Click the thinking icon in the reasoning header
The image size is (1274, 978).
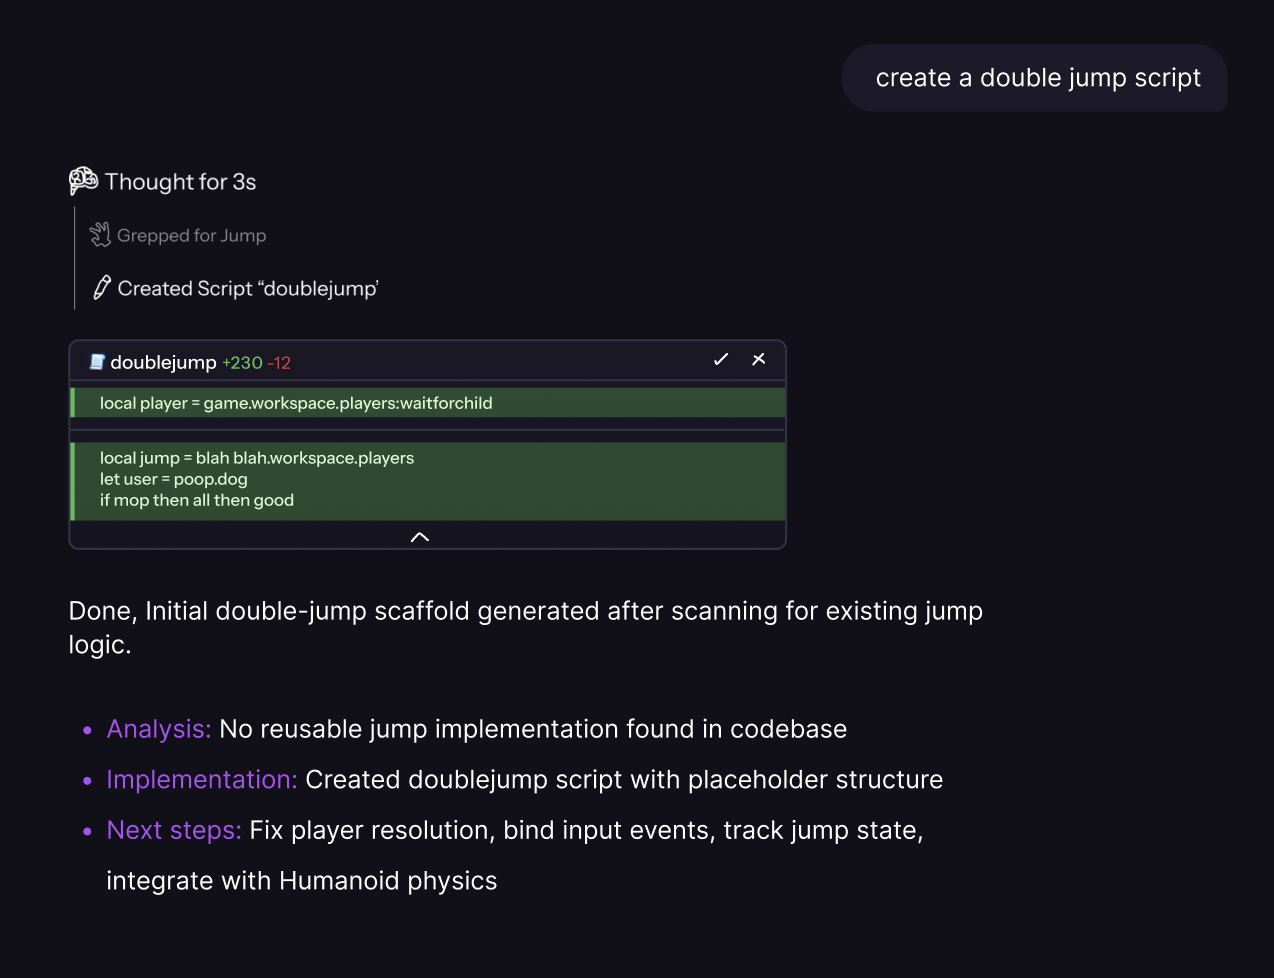pyautogui.click(x=82, y=181)
